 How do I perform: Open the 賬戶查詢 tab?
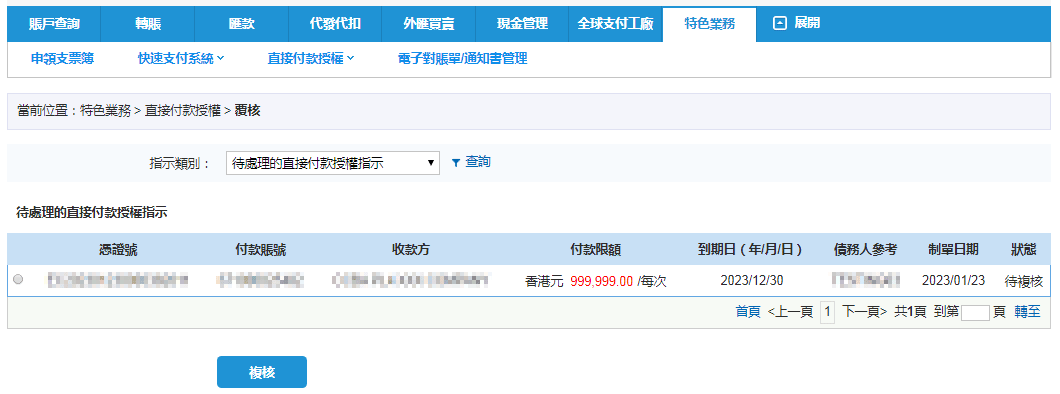(54, 24)
